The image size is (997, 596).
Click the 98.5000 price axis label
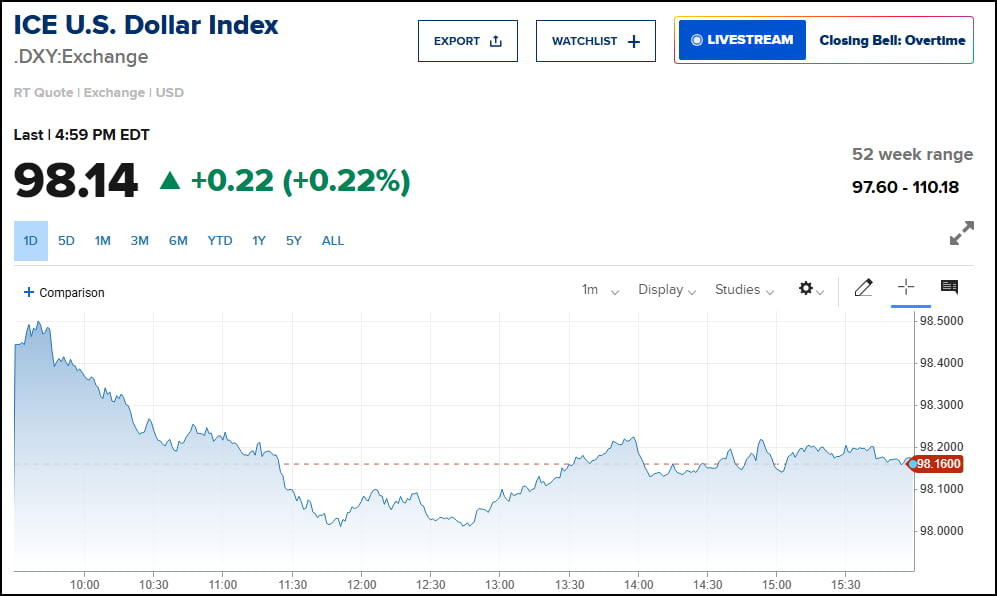pyautogui.click(x=942, y=321)
